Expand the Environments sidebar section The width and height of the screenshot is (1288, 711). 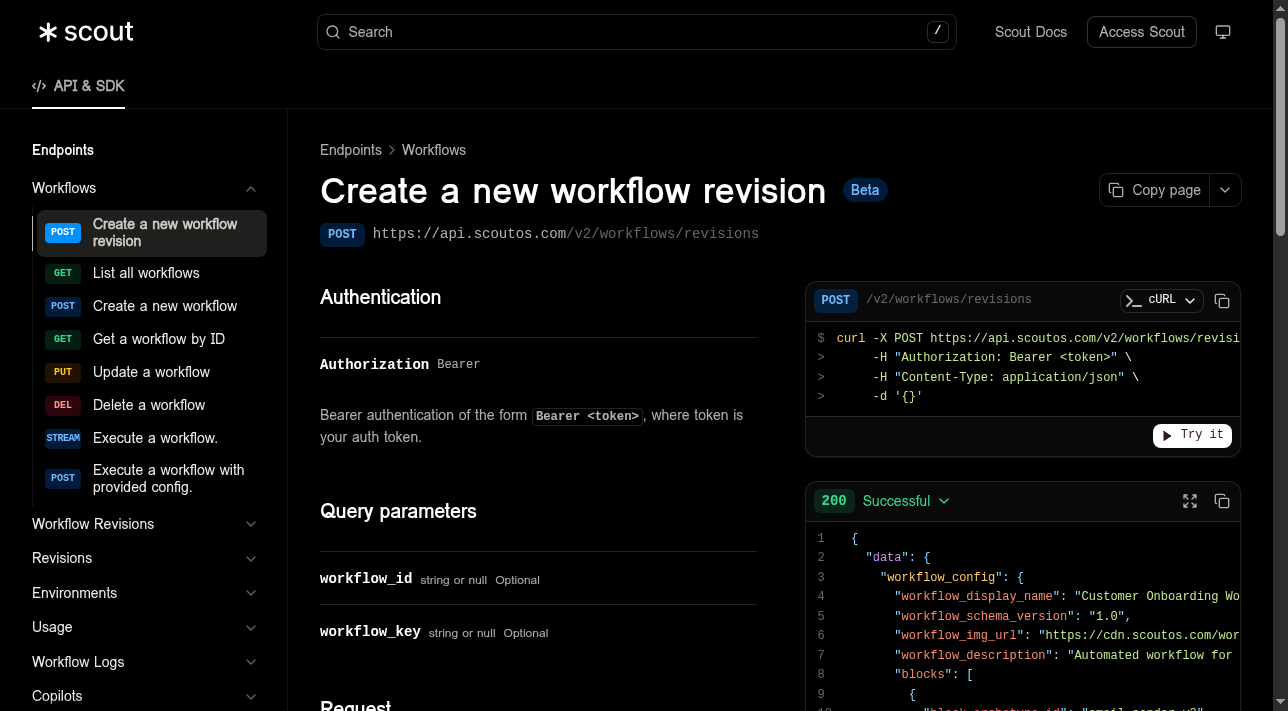click(x=251, y=593)
